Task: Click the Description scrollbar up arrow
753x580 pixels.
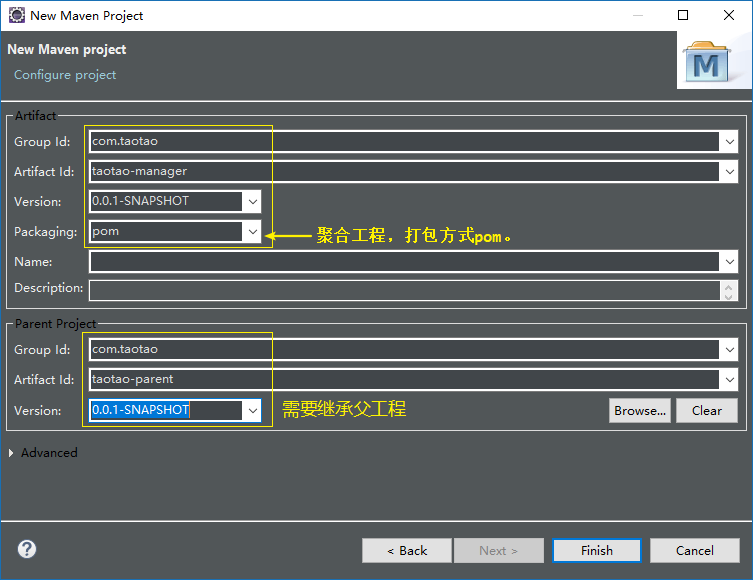Action: 729,287
